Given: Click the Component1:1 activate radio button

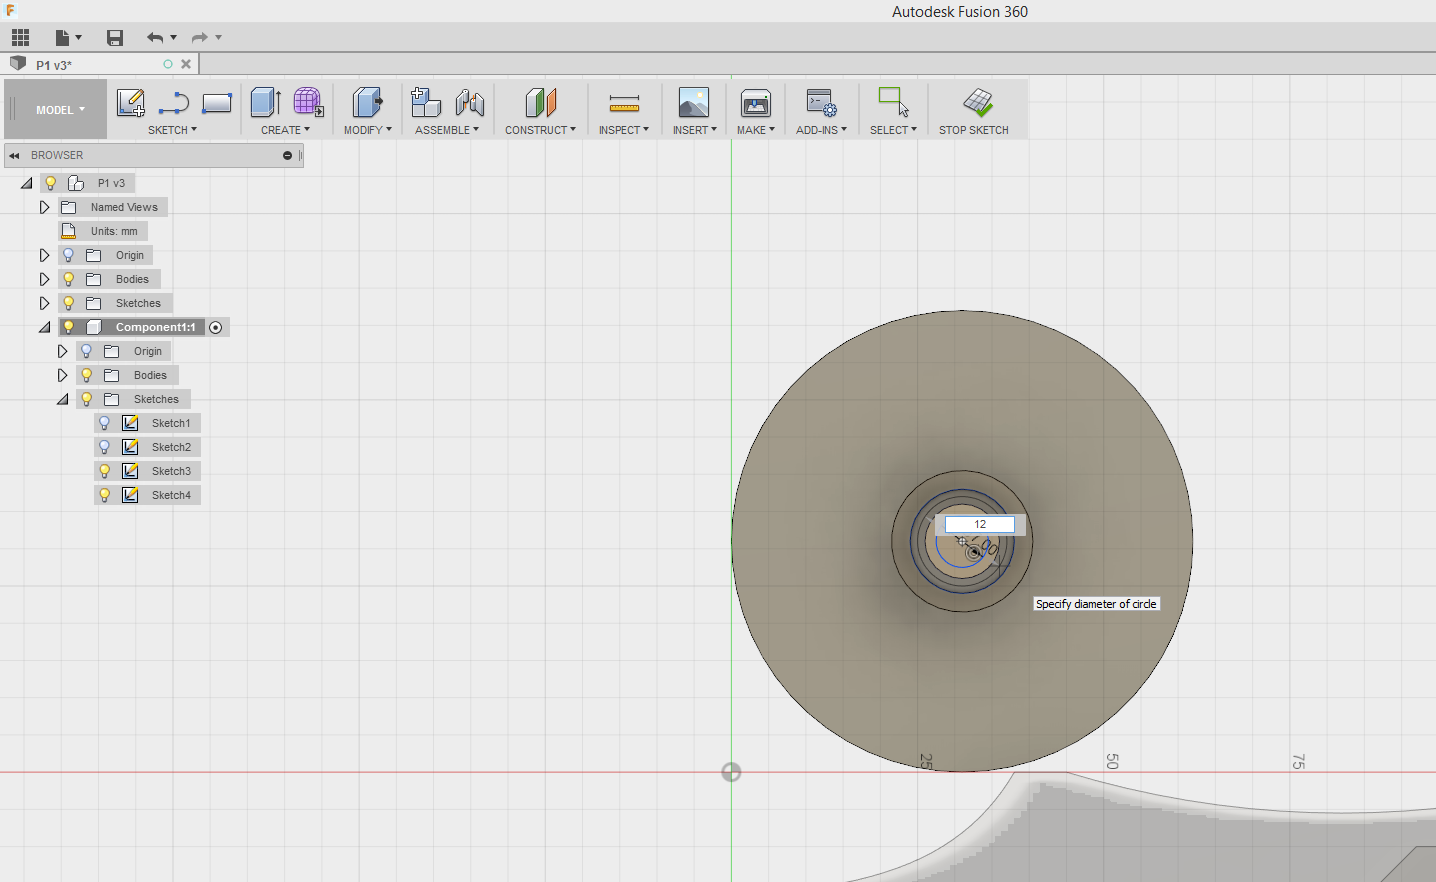Looking at the screenshot, I should (x=216, y=328).
